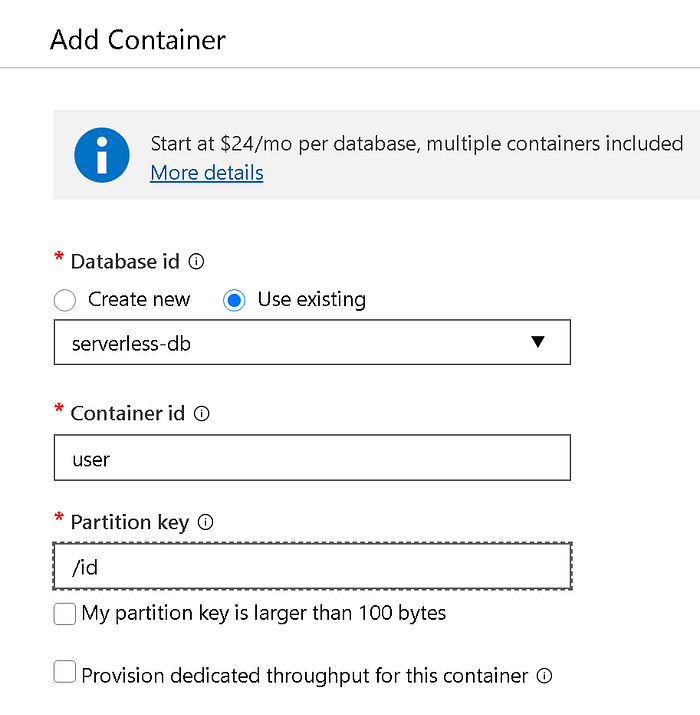700x715 pixels.
Task: Click the blue info icon in pricing banner
Action: click(102, 155)
